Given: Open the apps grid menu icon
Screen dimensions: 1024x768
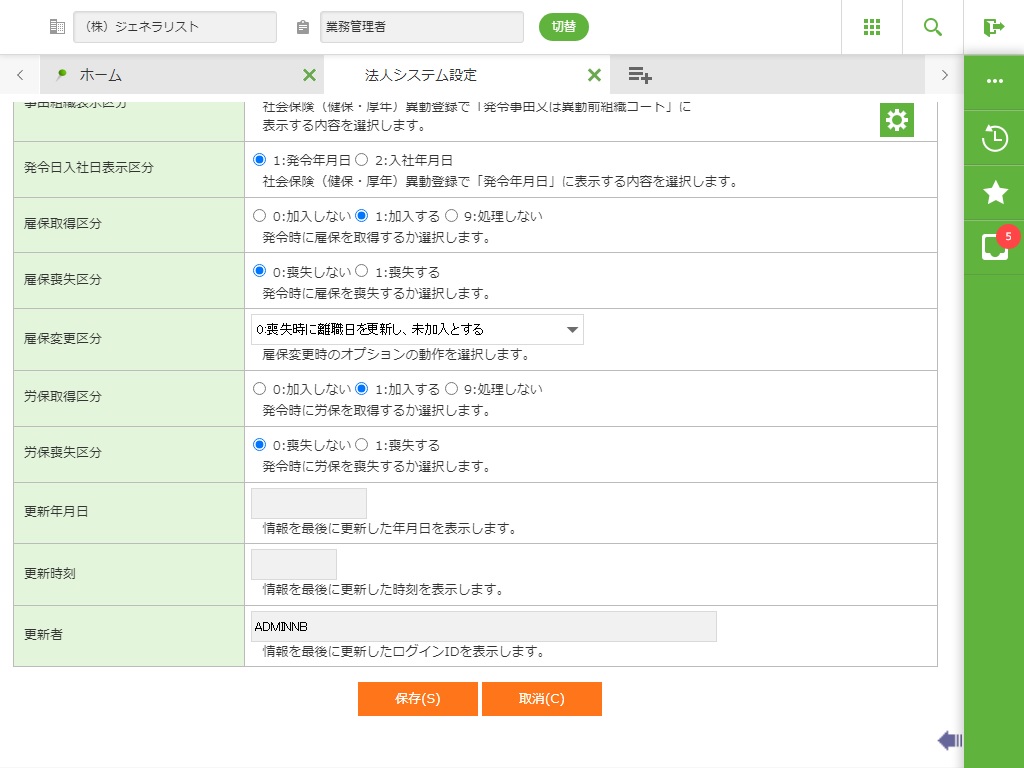Looking at the screenshot, I should pyautogui.click(x=871, y=27).
